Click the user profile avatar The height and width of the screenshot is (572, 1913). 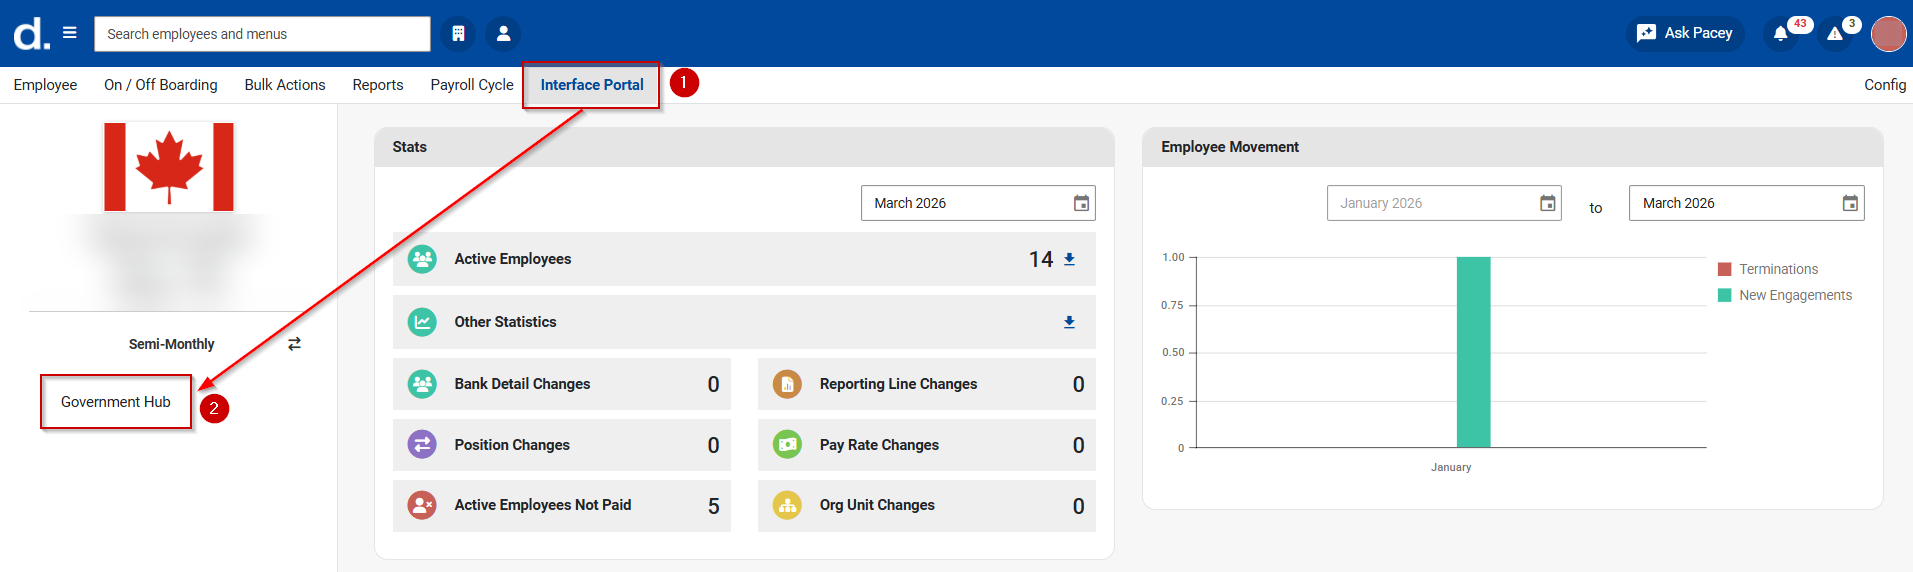1888,34
